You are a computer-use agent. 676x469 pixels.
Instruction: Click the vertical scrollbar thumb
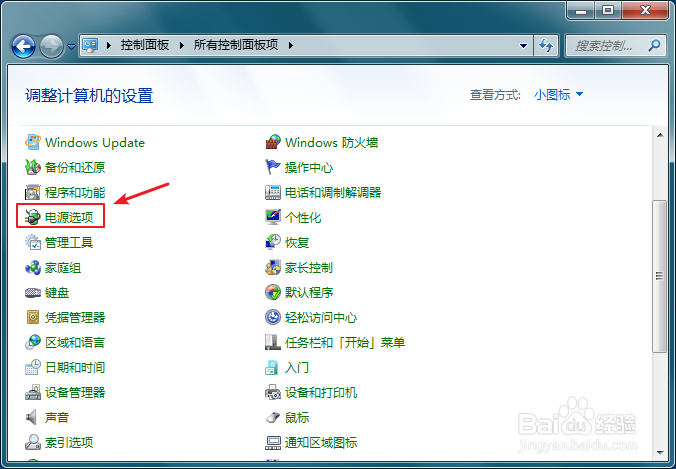[x=660, y=276]
